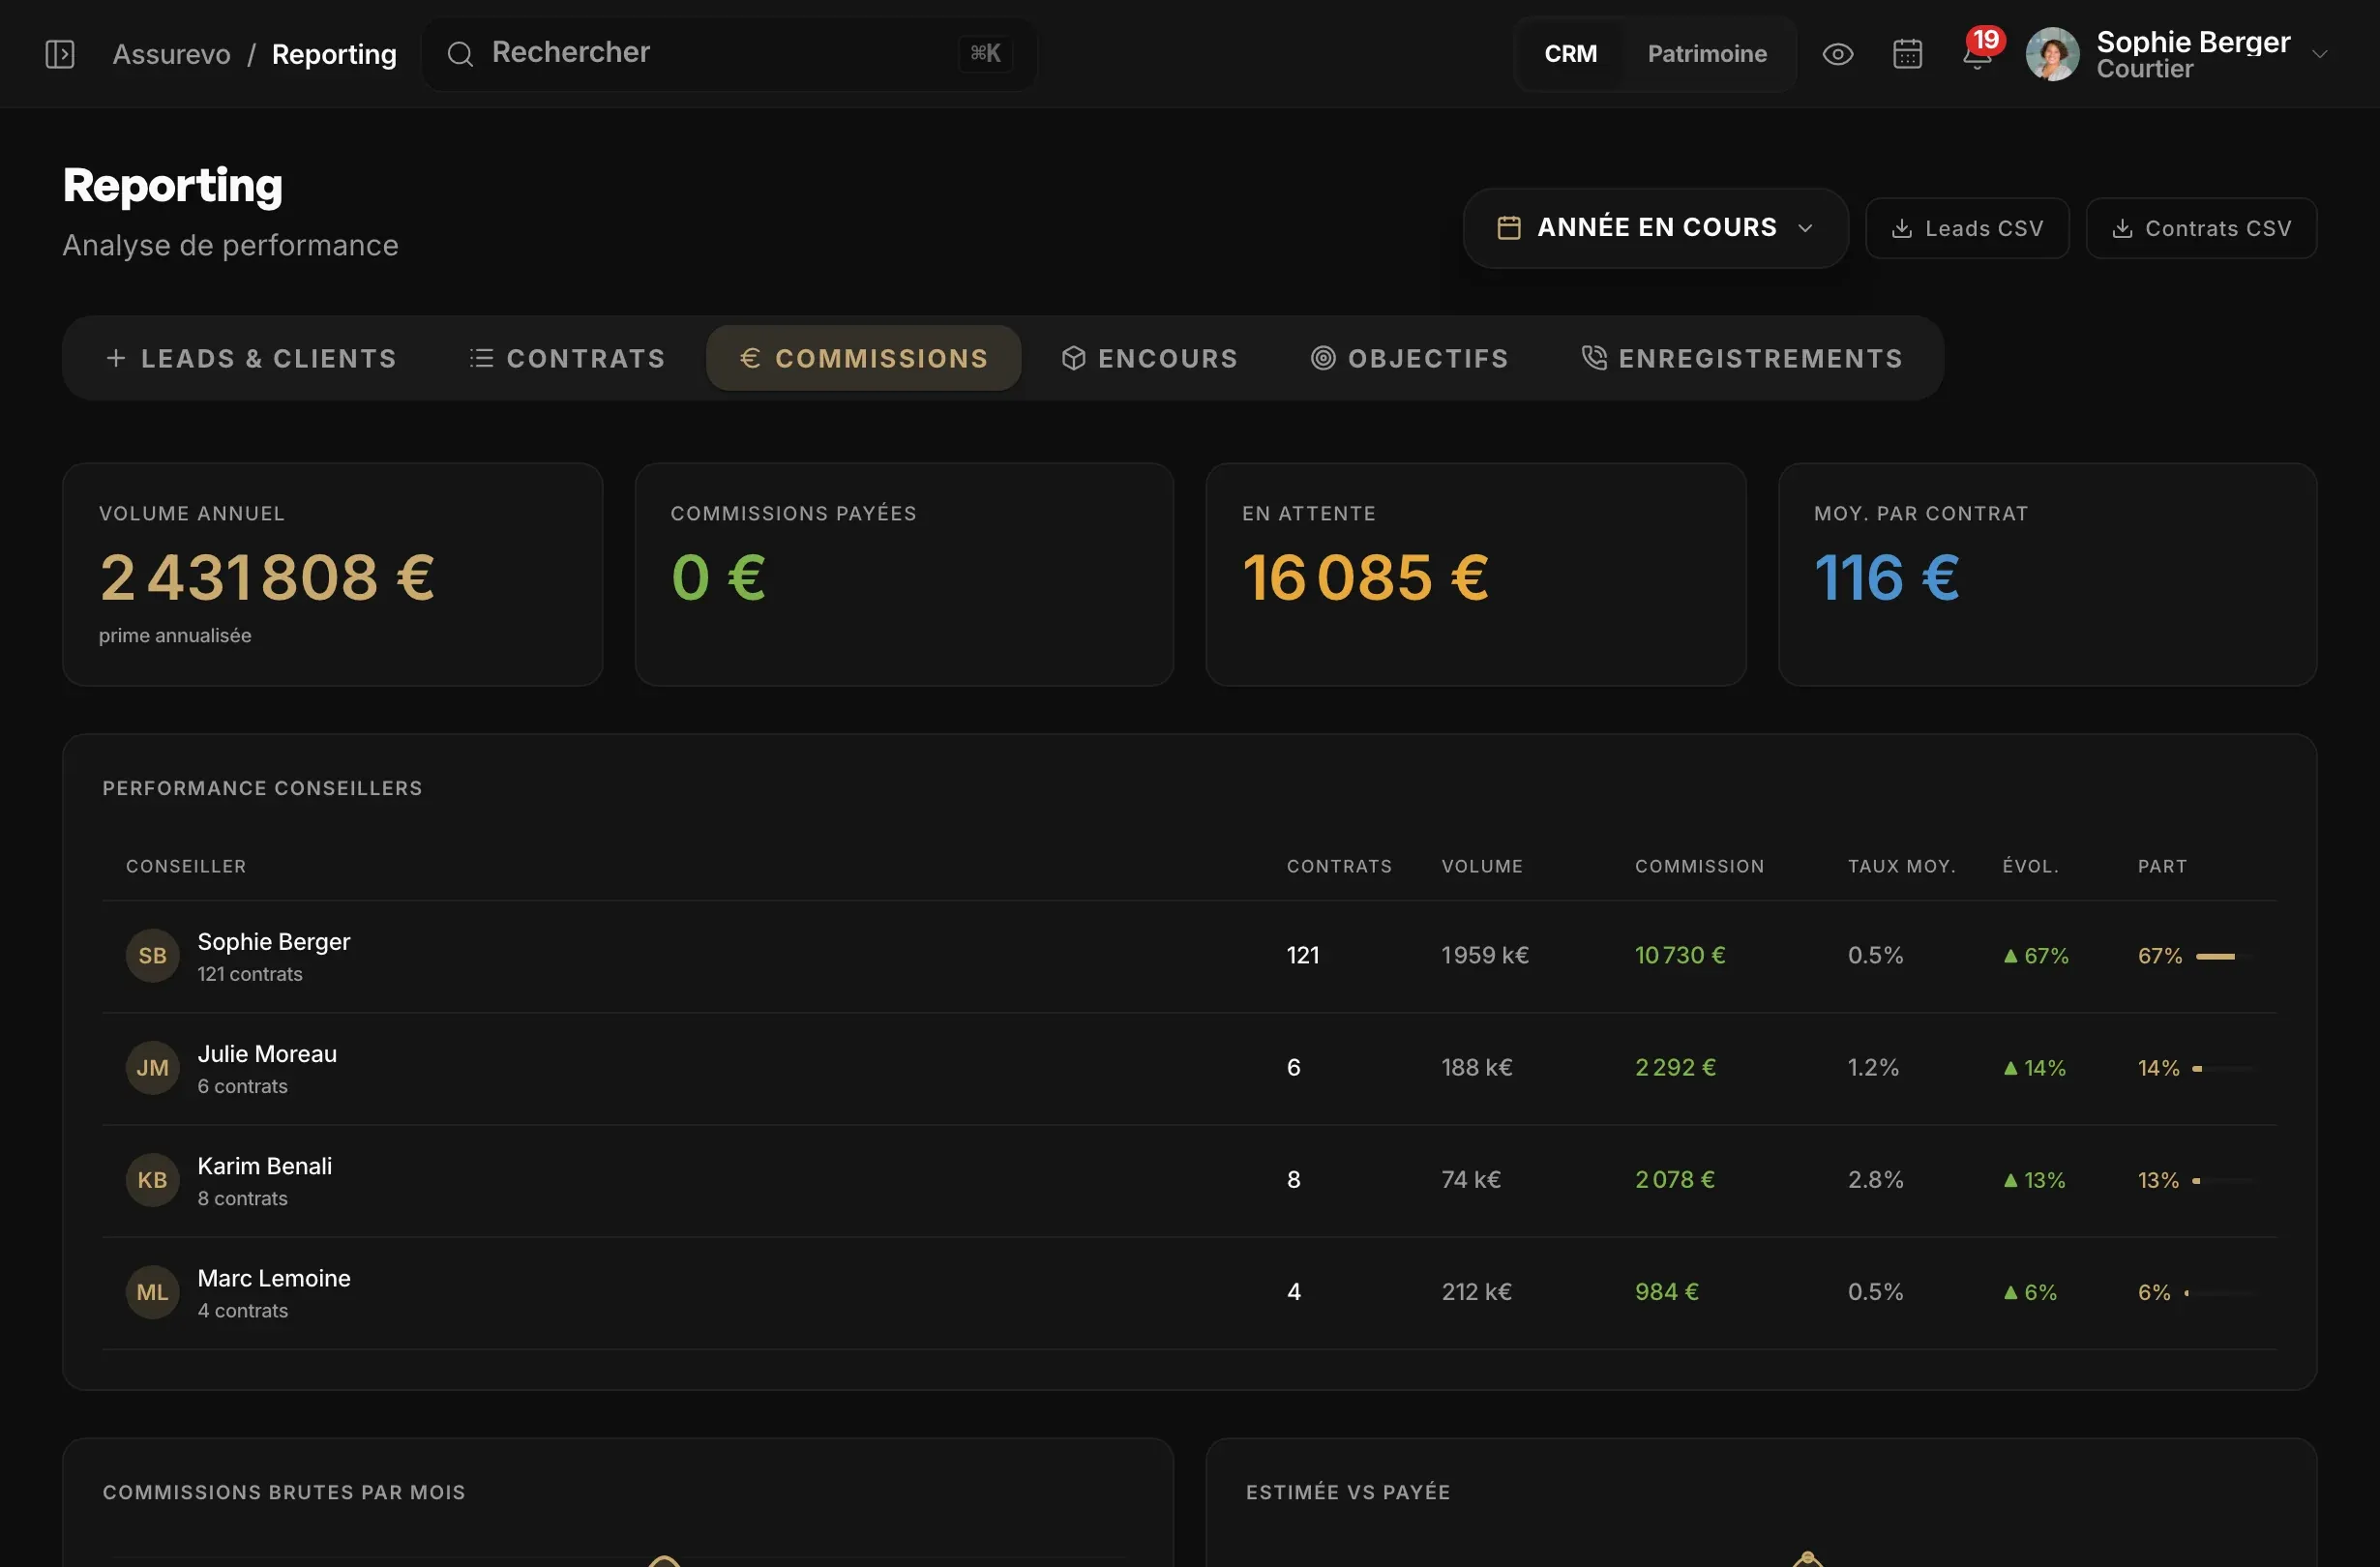
Task: Open notifications bell with 19 badge
Action: 1978,52
